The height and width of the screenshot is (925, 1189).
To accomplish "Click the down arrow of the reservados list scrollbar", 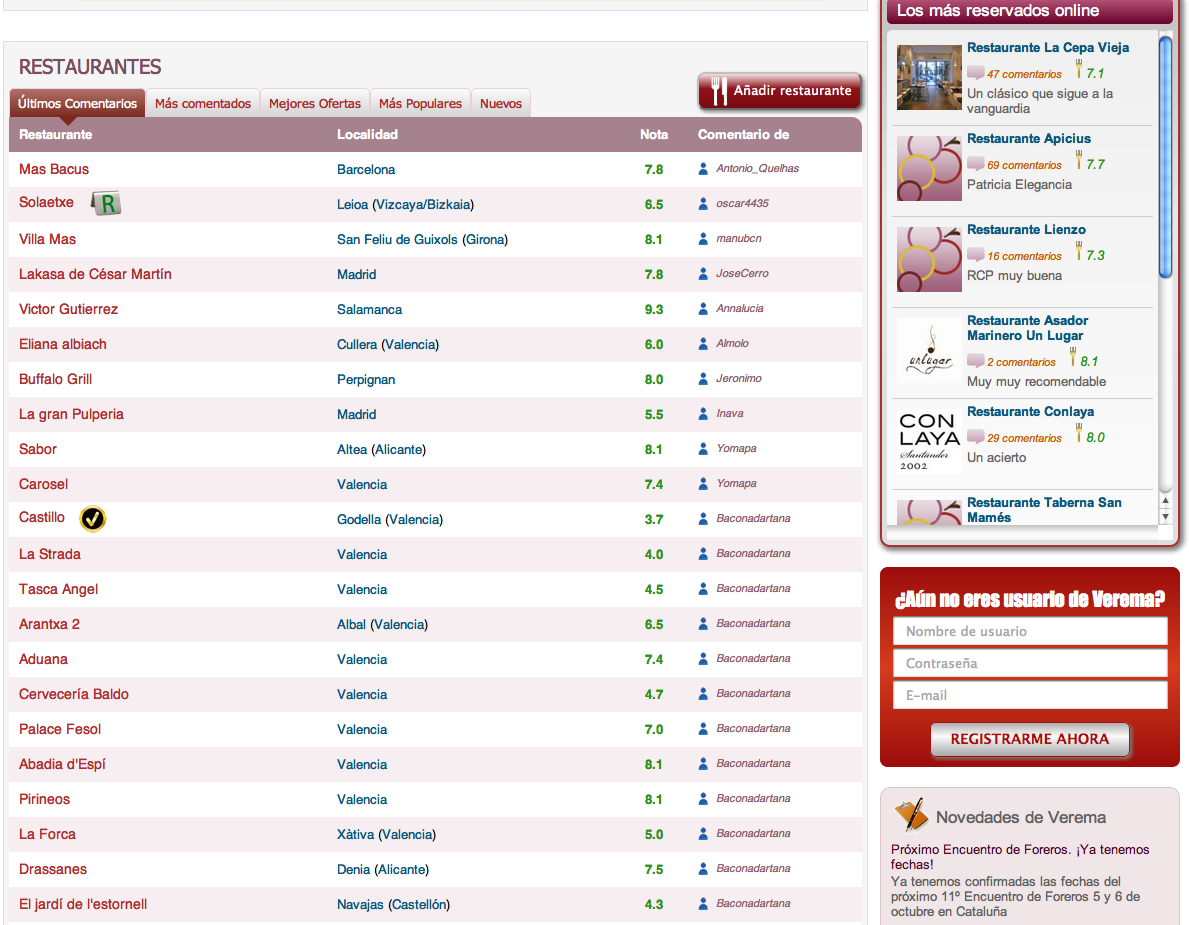I will (1165, 516).
